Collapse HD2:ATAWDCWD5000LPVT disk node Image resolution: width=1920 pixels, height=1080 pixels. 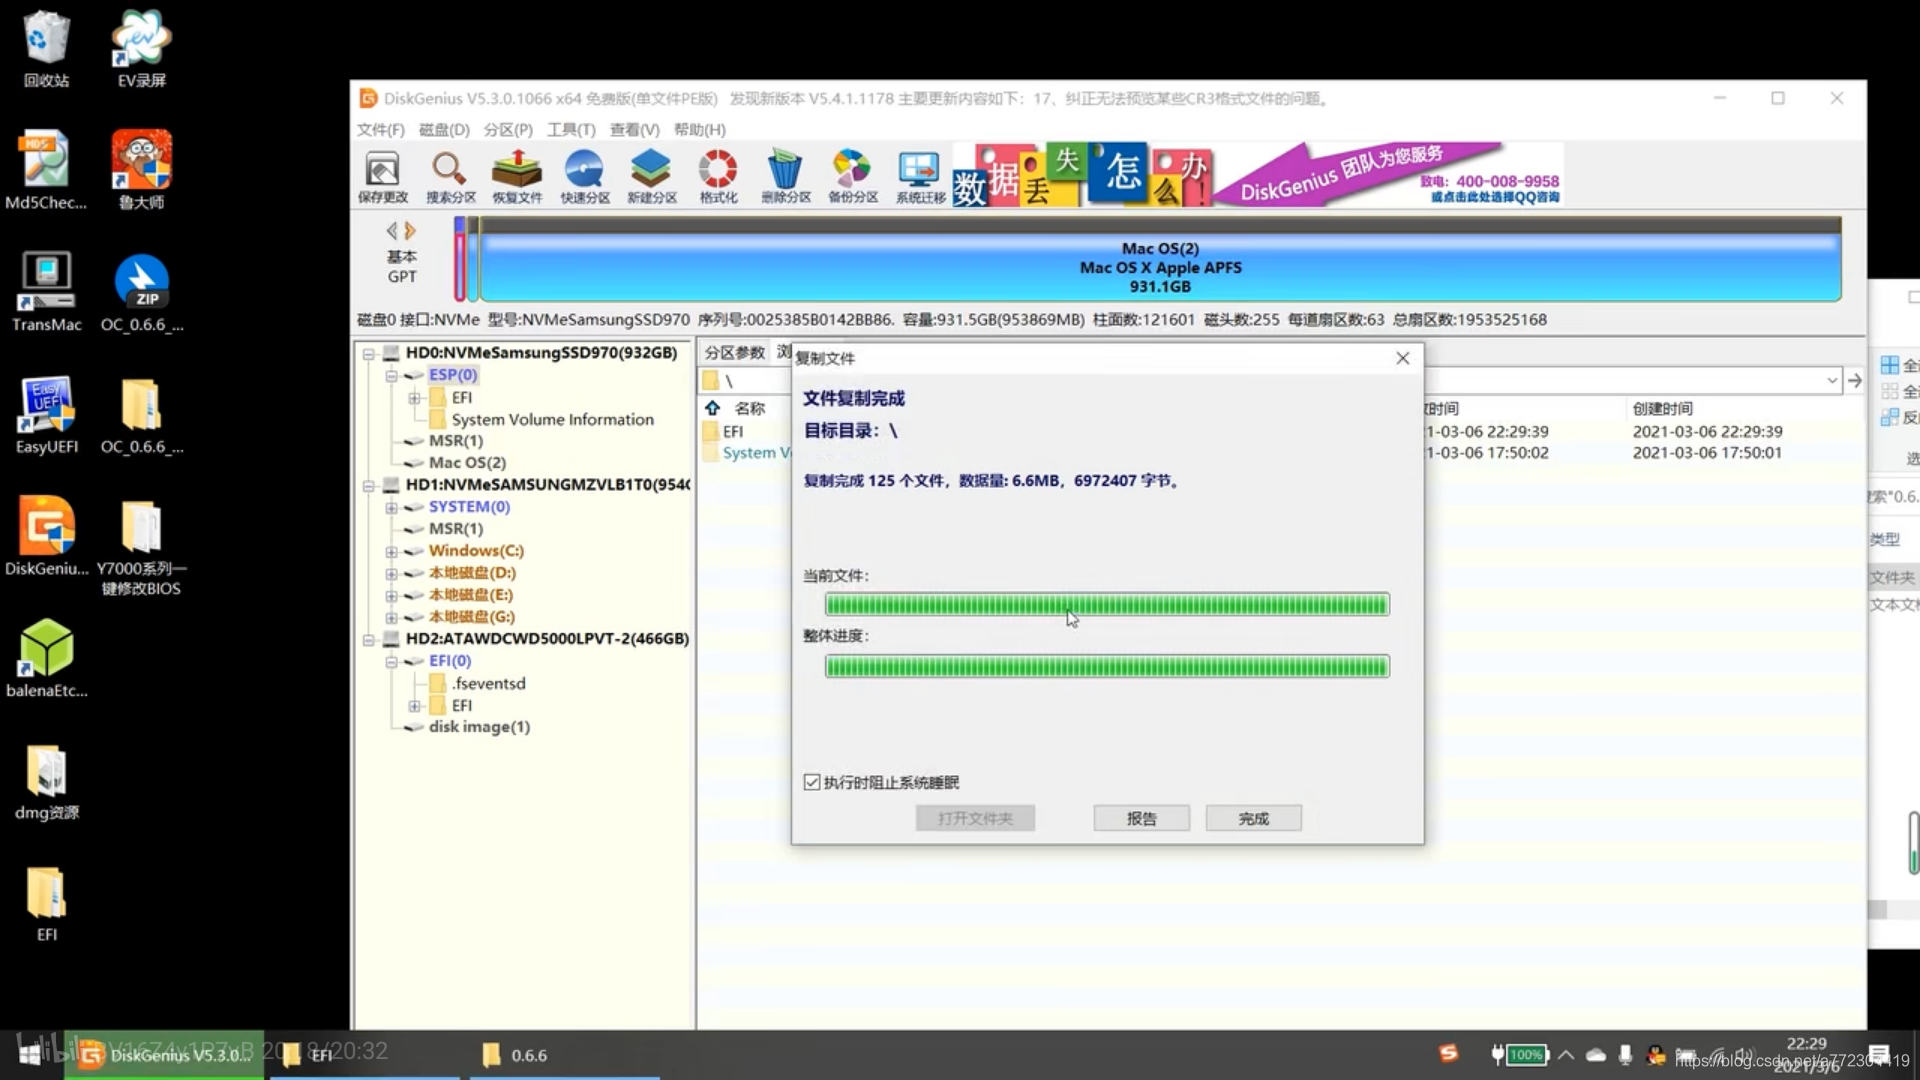369,639
